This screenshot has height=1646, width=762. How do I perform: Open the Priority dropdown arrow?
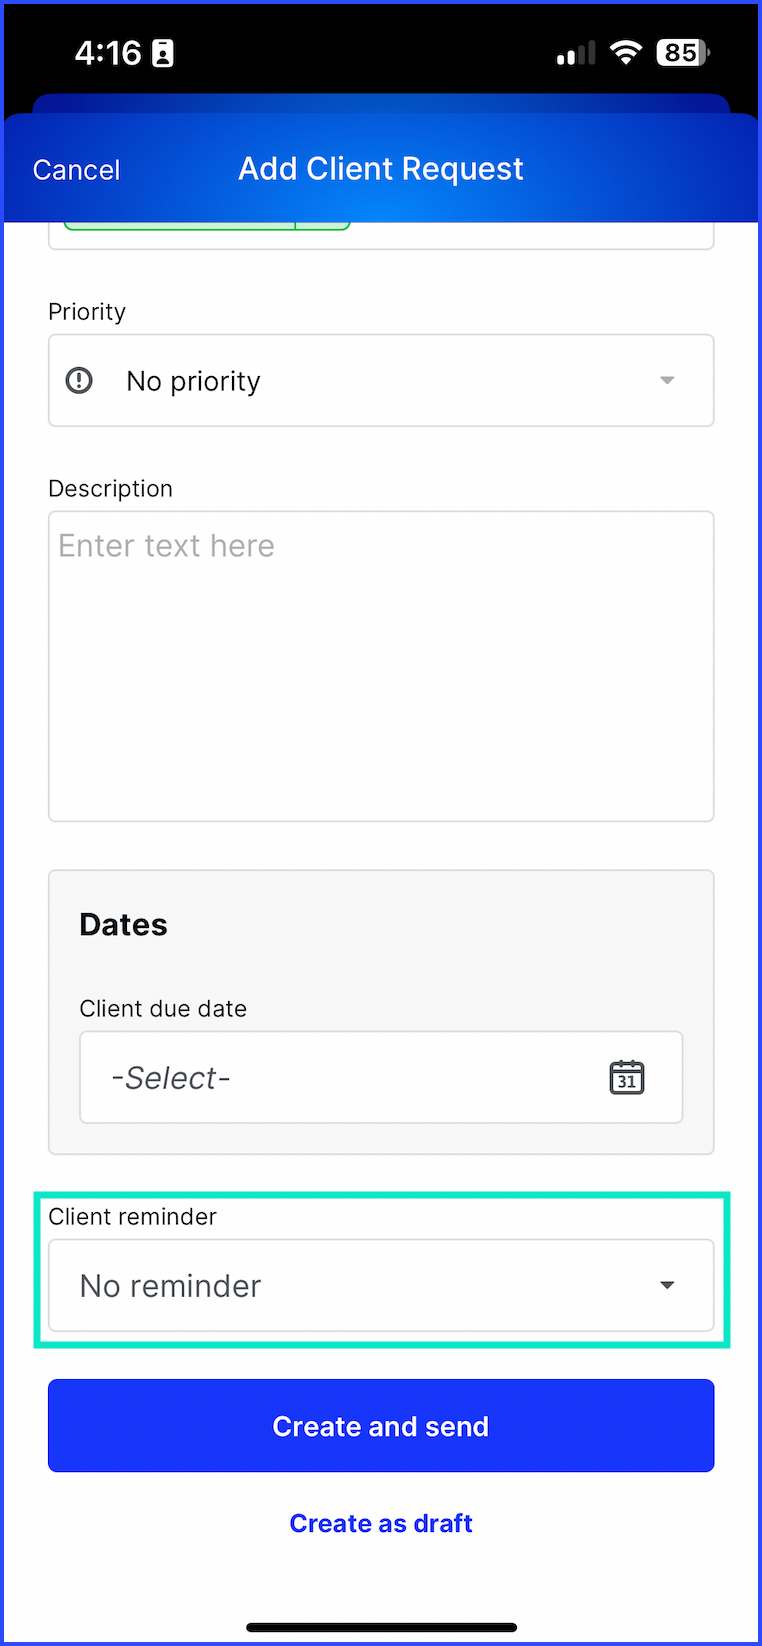[x=667, y=380]
